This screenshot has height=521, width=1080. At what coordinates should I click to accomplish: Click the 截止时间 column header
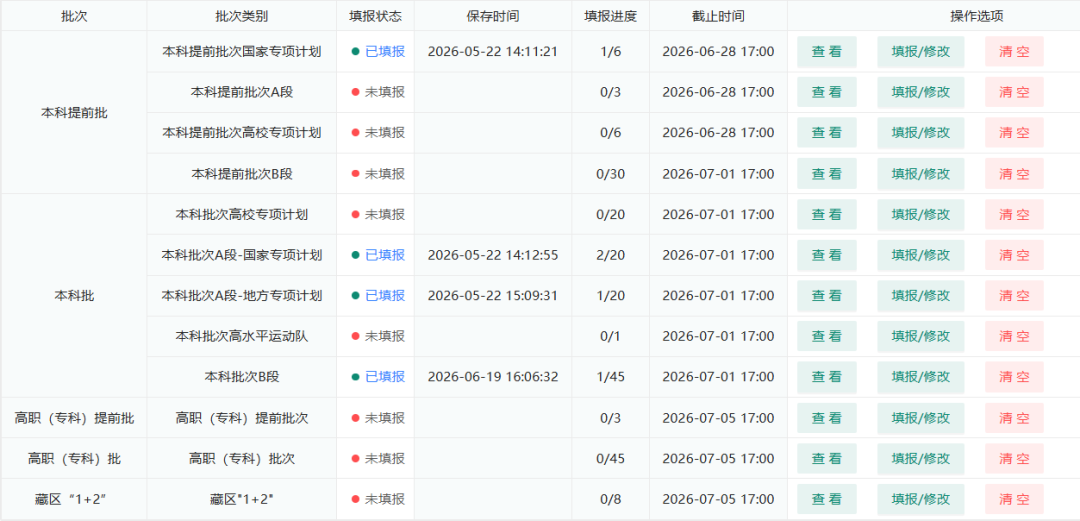[718, 16]
